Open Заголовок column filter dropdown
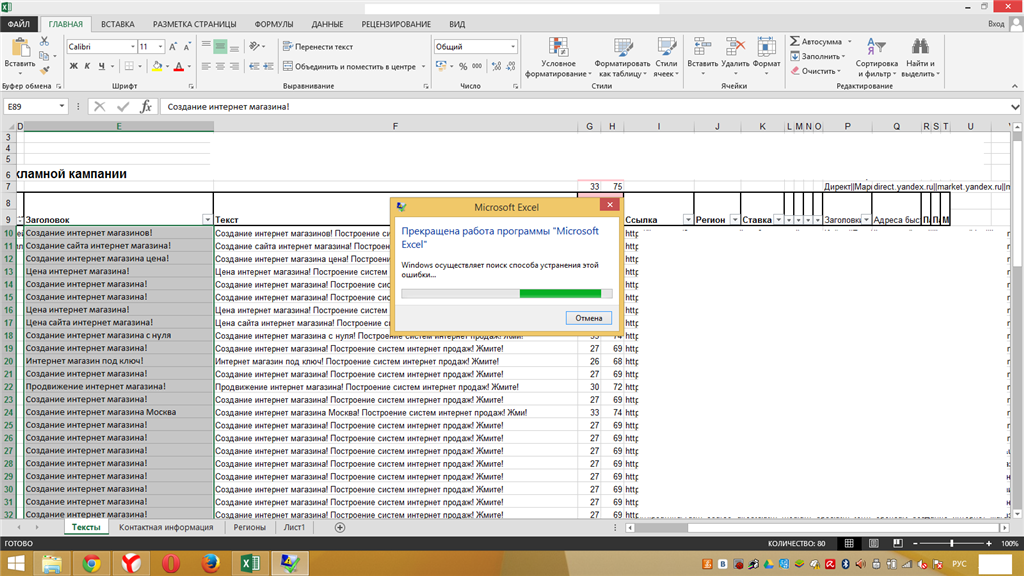The width and height of the screenshot is (1024, 576). pyautogui.click(x=207, y=220)
